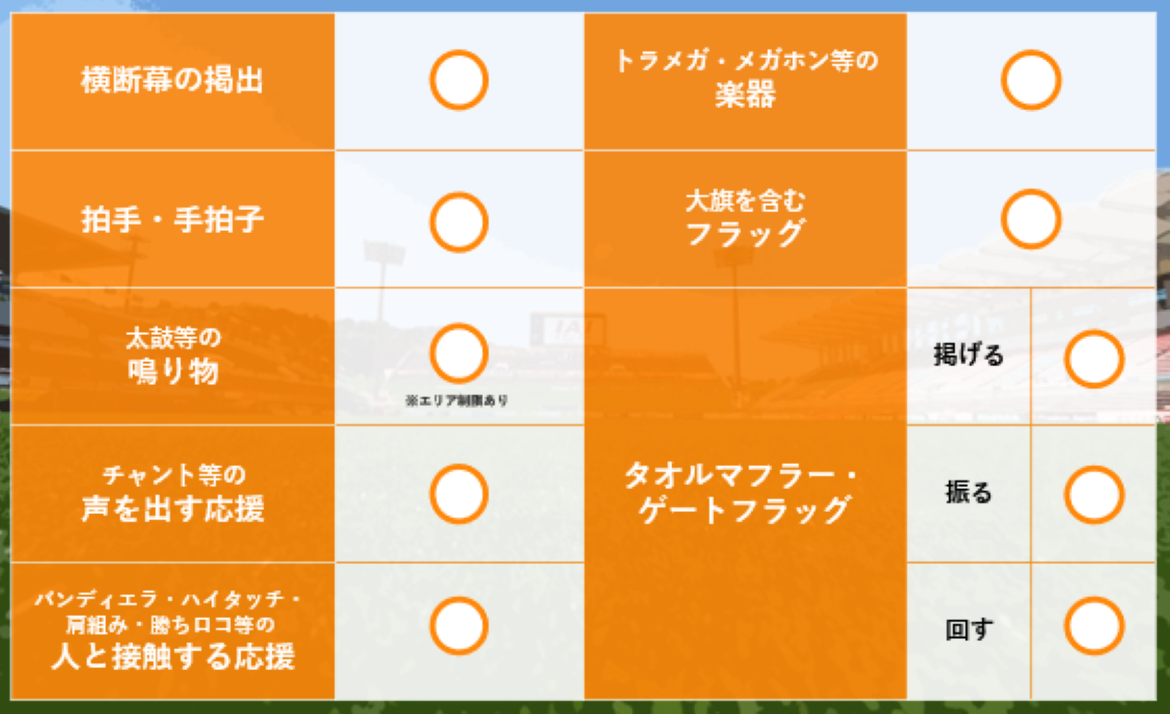This screenshot has width=1170, height=714.
Task: Click the circle next to 大旗を含むフラッグ
Action: pos(1031,219)
